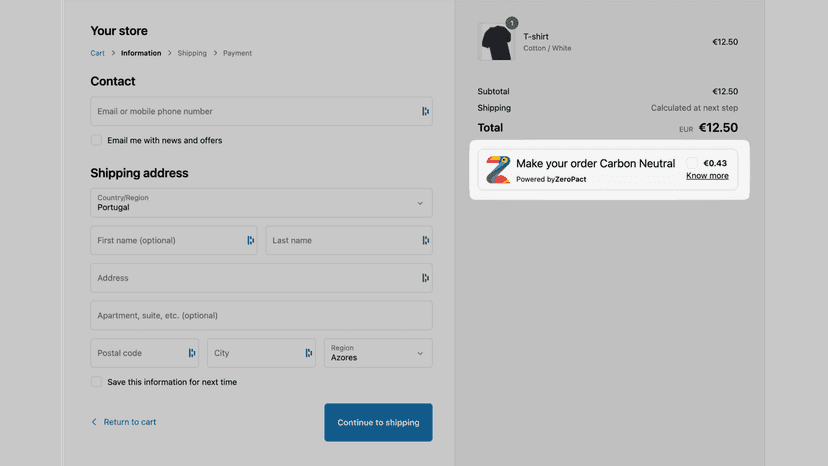Select Payment step in breadcrumb
The width and height of the screenshot is (828, 466).
[x=237, y=53]
